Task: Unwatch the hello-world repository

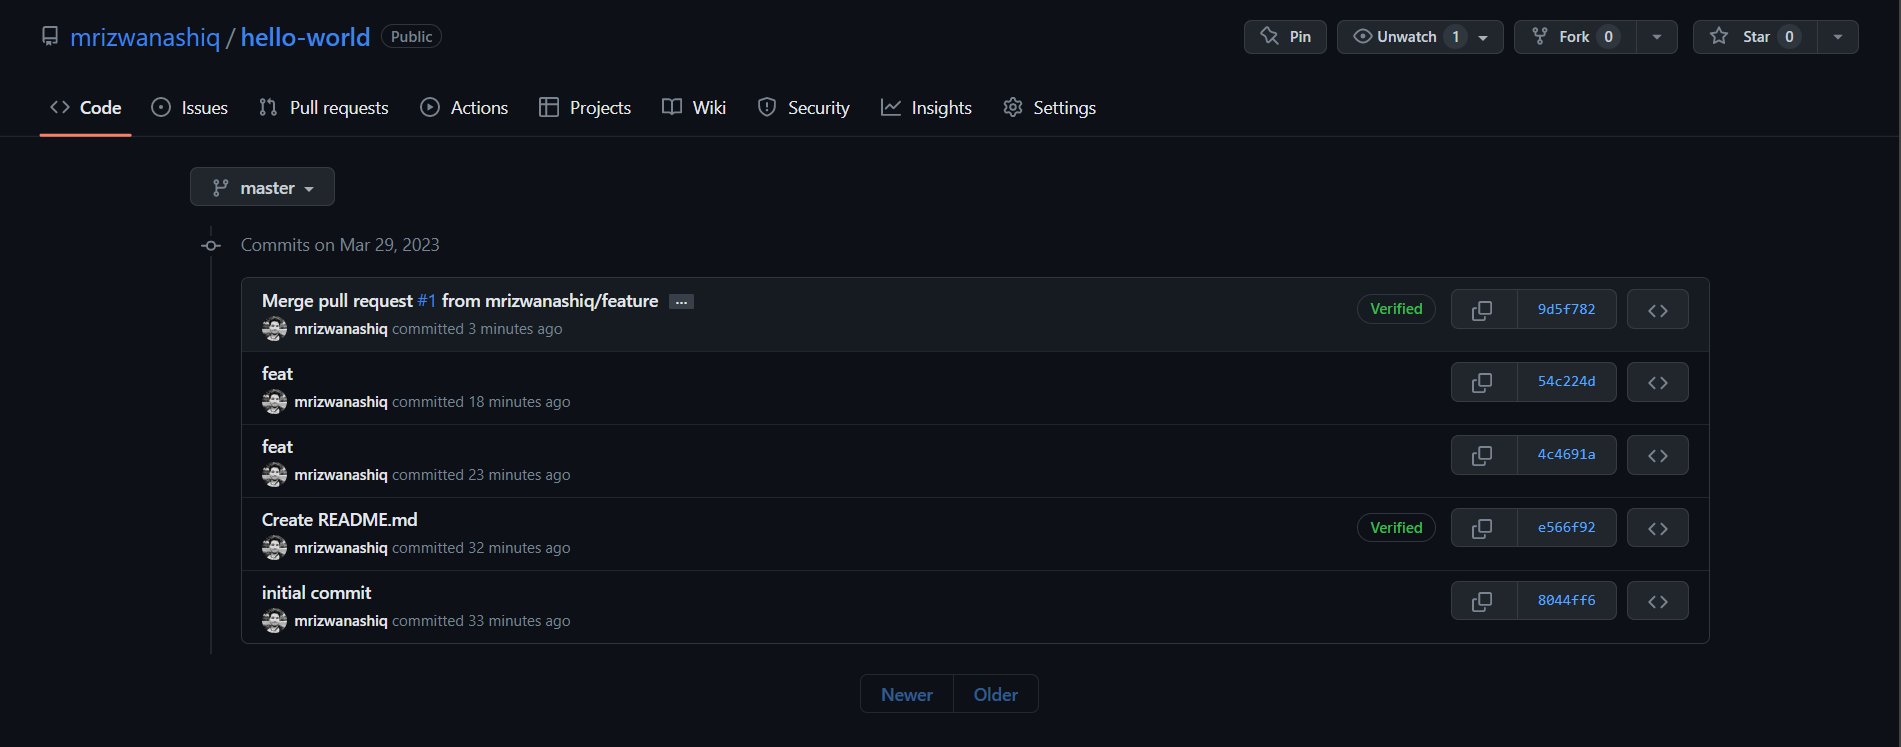Action: tap(1420, 37)
